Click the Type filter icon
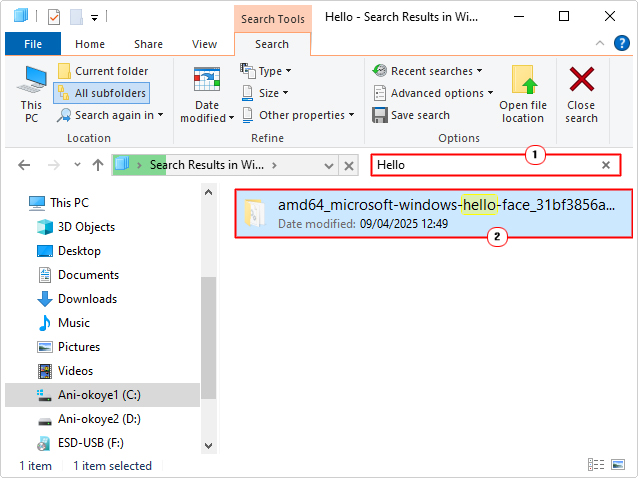This screenshot has width=638, height=478. tap(247, 70)
